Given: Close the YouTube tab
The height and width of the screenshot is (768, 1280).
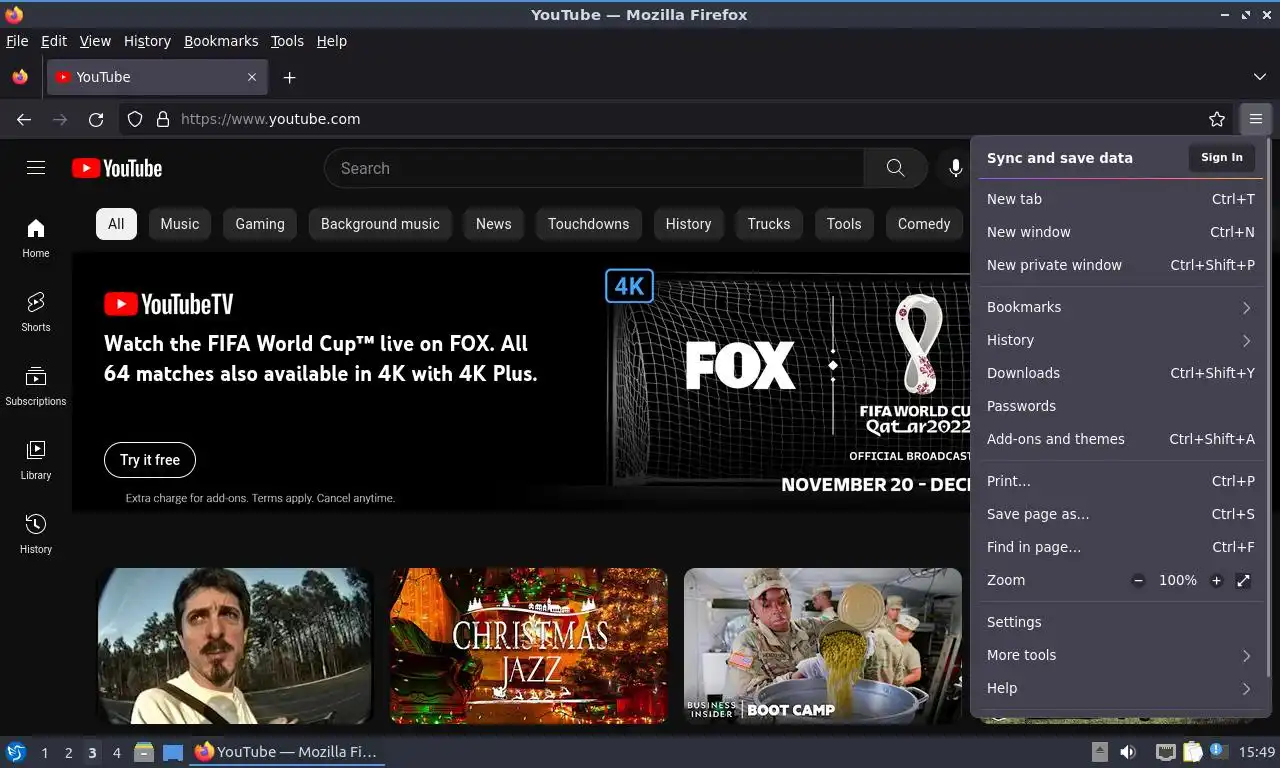Looking at the screenshot, I should click(x=252, y=77).
